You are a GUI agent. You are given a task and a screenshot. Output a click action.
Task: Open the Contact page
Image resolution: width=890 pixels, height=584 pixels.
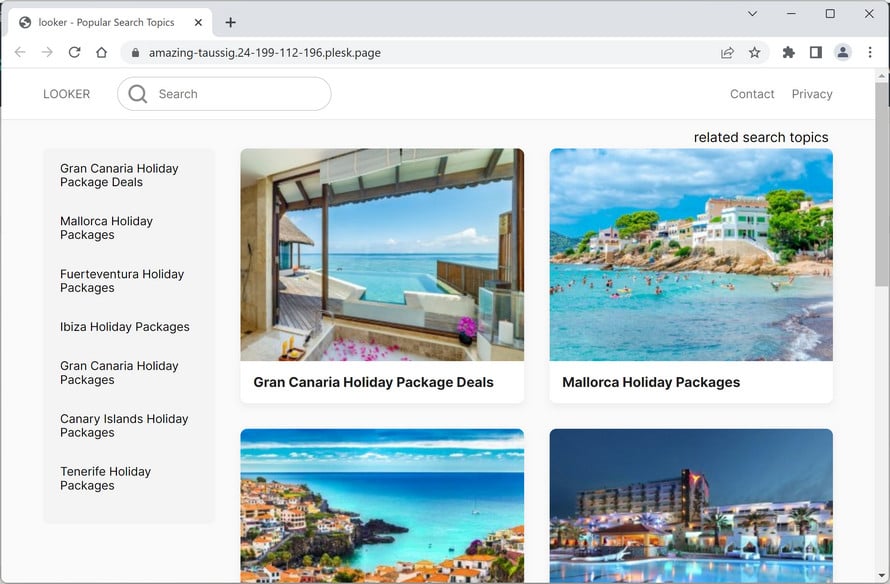point(752,94)
